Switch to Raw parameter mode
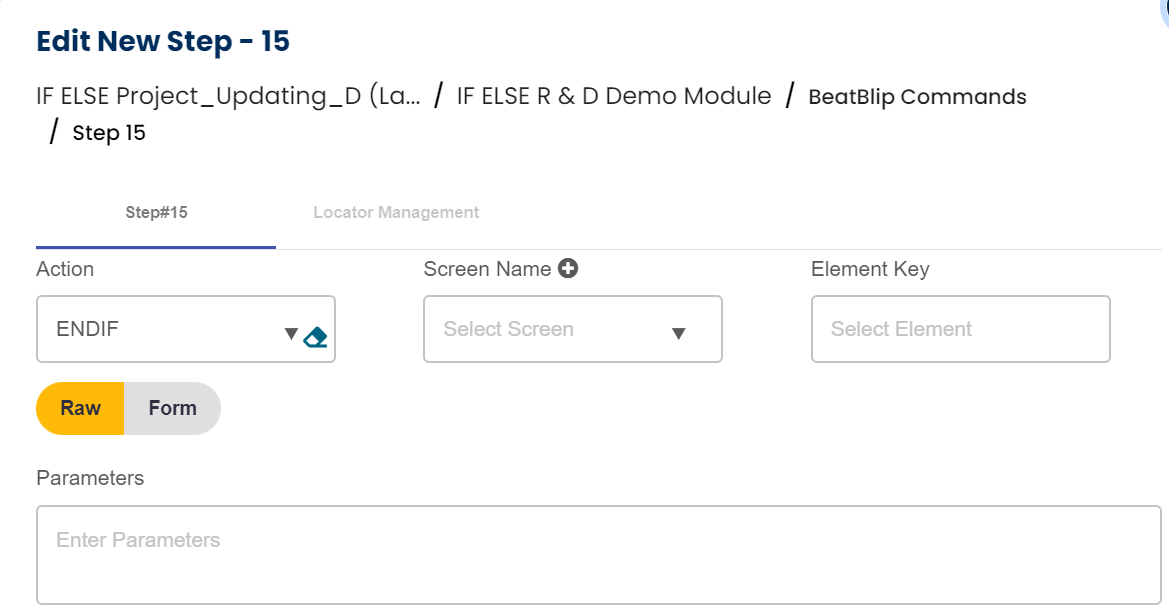 [x=80, y=408]
